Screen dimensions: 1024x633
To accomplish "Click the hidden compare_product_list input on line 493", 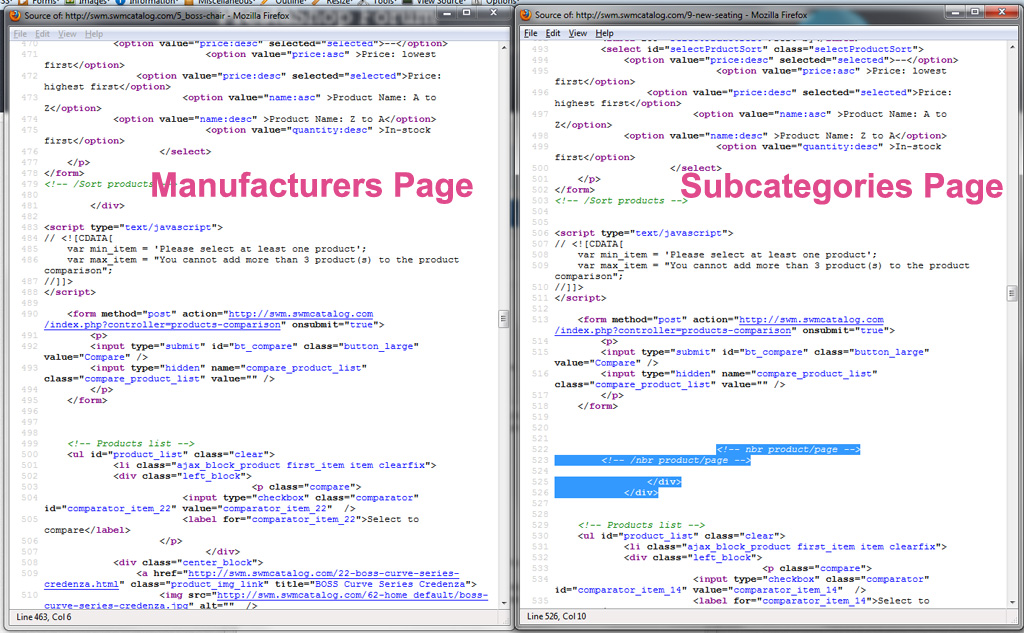I will (x=205, y=373).
